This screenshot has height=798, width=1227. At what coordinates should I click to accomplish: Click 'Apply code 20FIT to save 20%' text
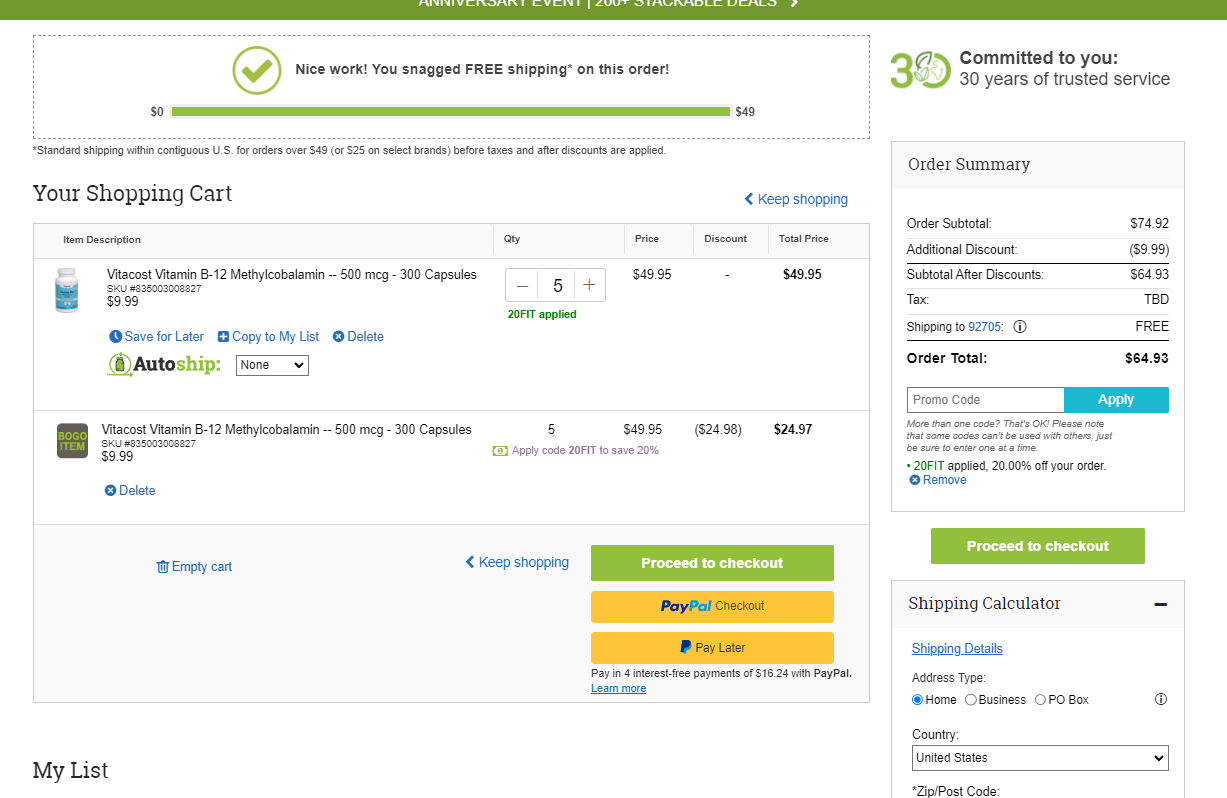[585, 451]
